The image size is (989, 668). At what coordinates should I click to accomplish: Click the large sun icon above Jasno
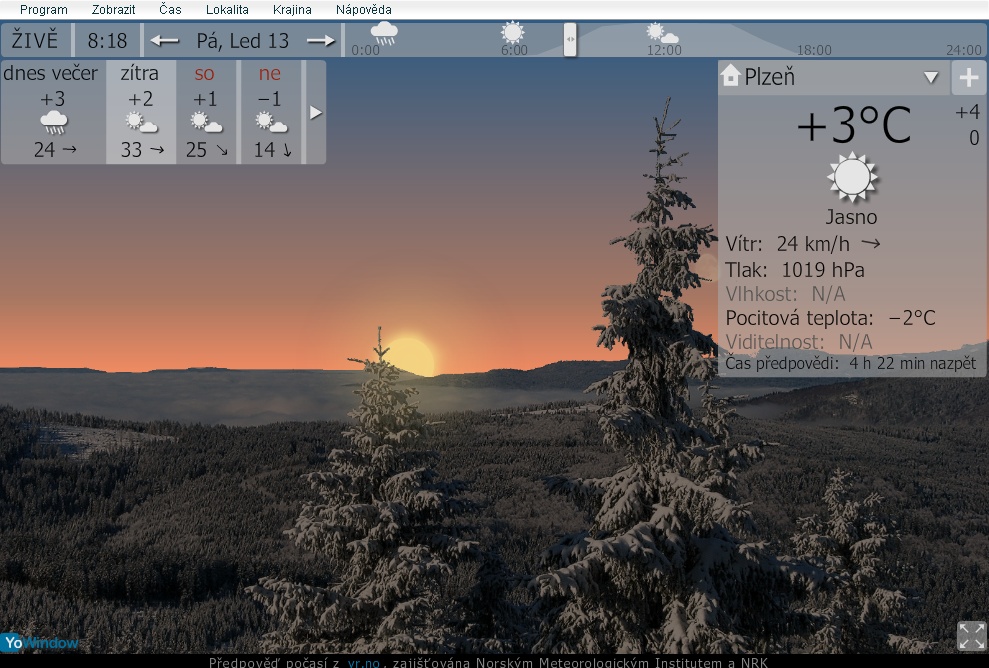[x=852, y=178]
